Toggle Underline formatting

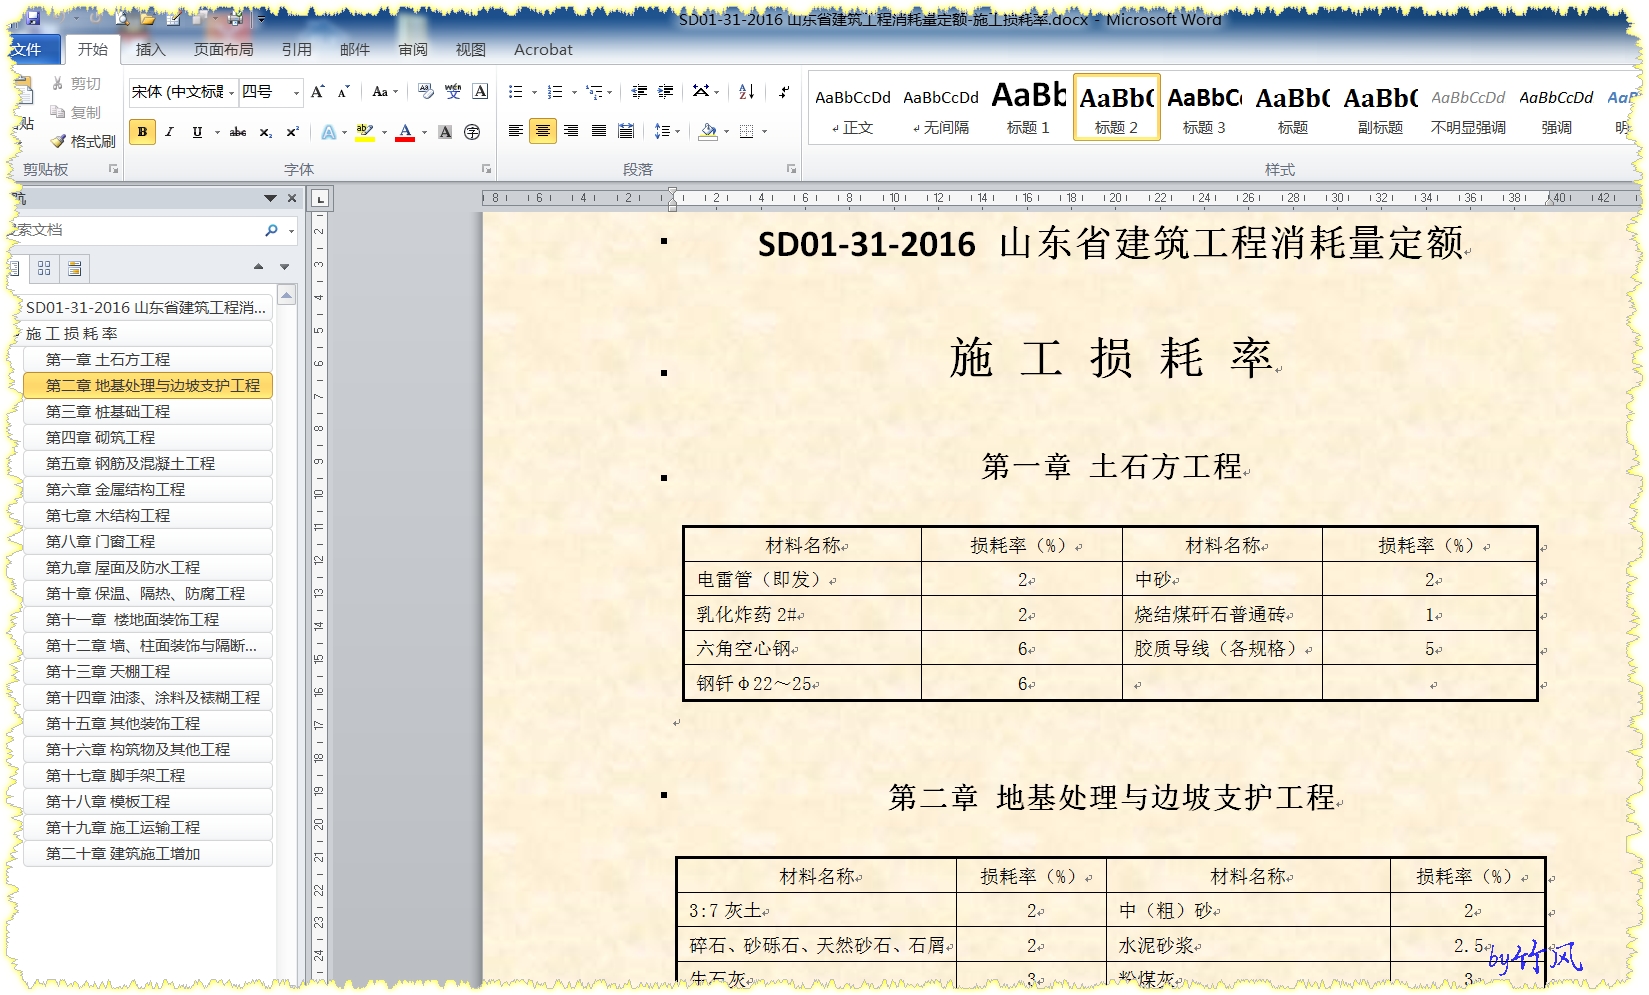(x=197, y=132)
